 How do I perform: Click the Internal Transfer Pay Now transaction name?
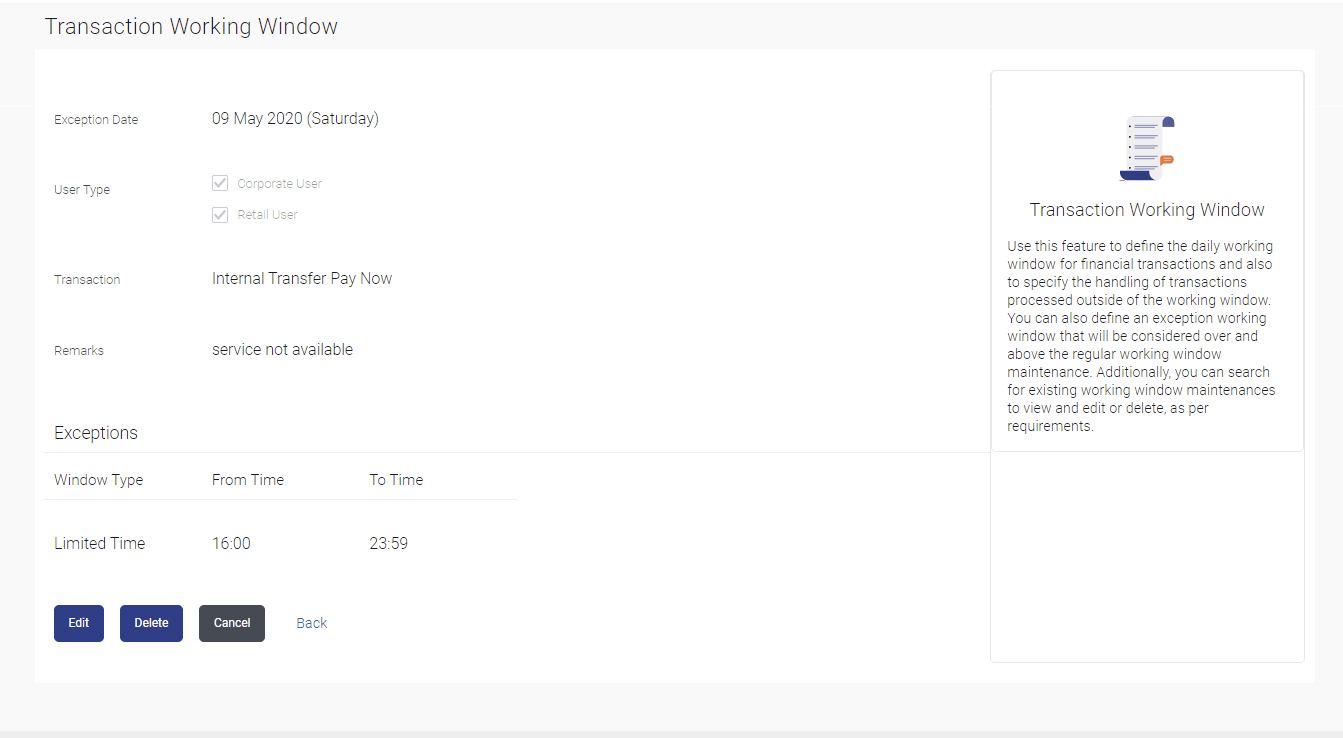coord(301,278)
